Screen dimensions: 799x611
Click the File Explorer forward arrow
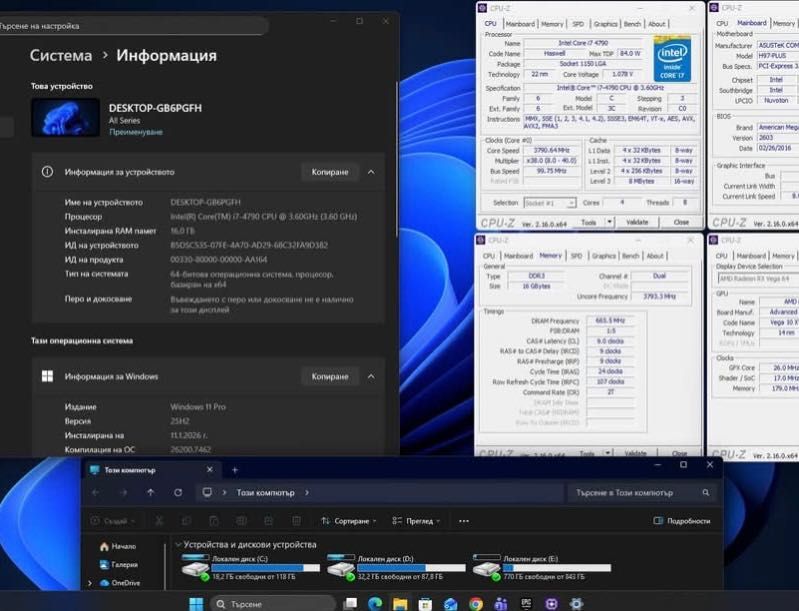pos(123,493)
